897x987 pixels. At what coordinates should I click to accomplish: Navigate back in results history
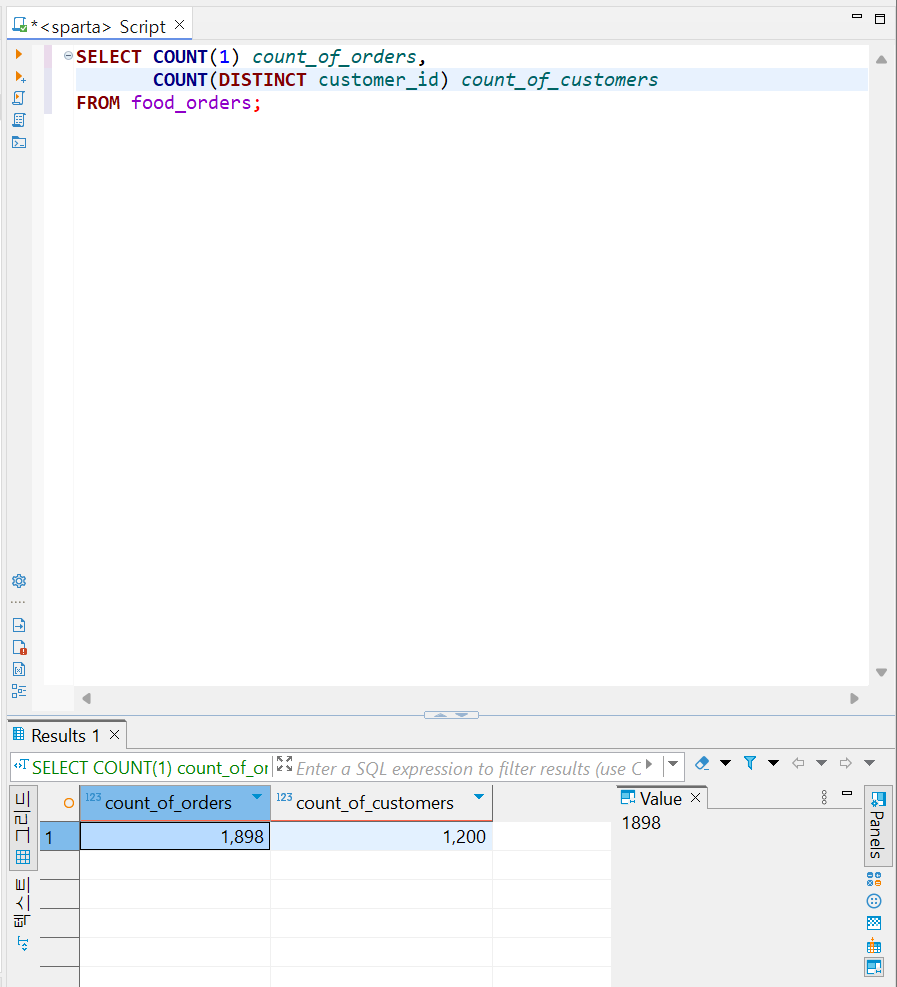[x=798, y=763]
